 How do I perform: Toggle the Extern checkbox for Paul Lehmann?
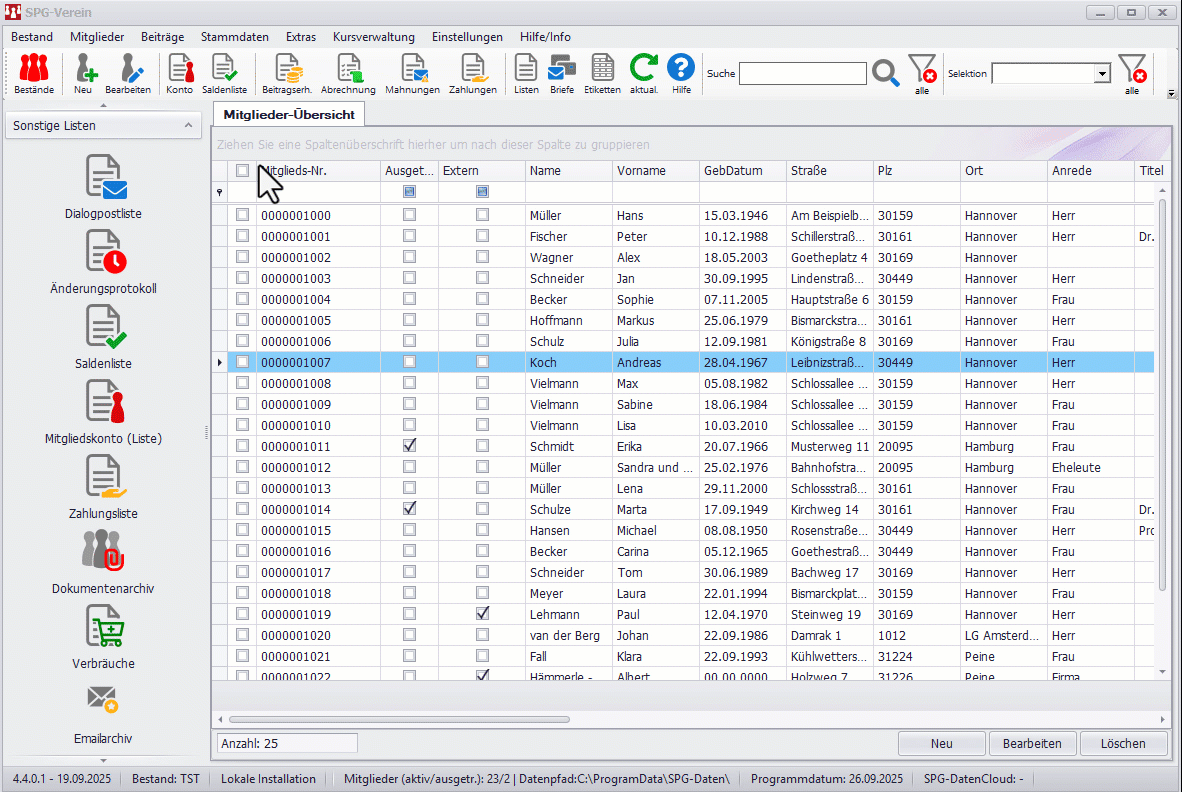[482, 614]
